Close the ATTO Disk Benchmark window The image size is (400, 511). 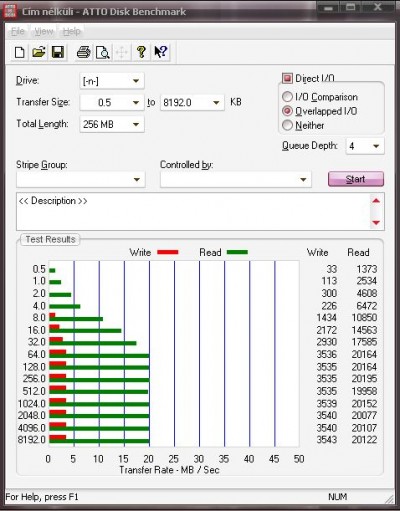coord(377,7)
